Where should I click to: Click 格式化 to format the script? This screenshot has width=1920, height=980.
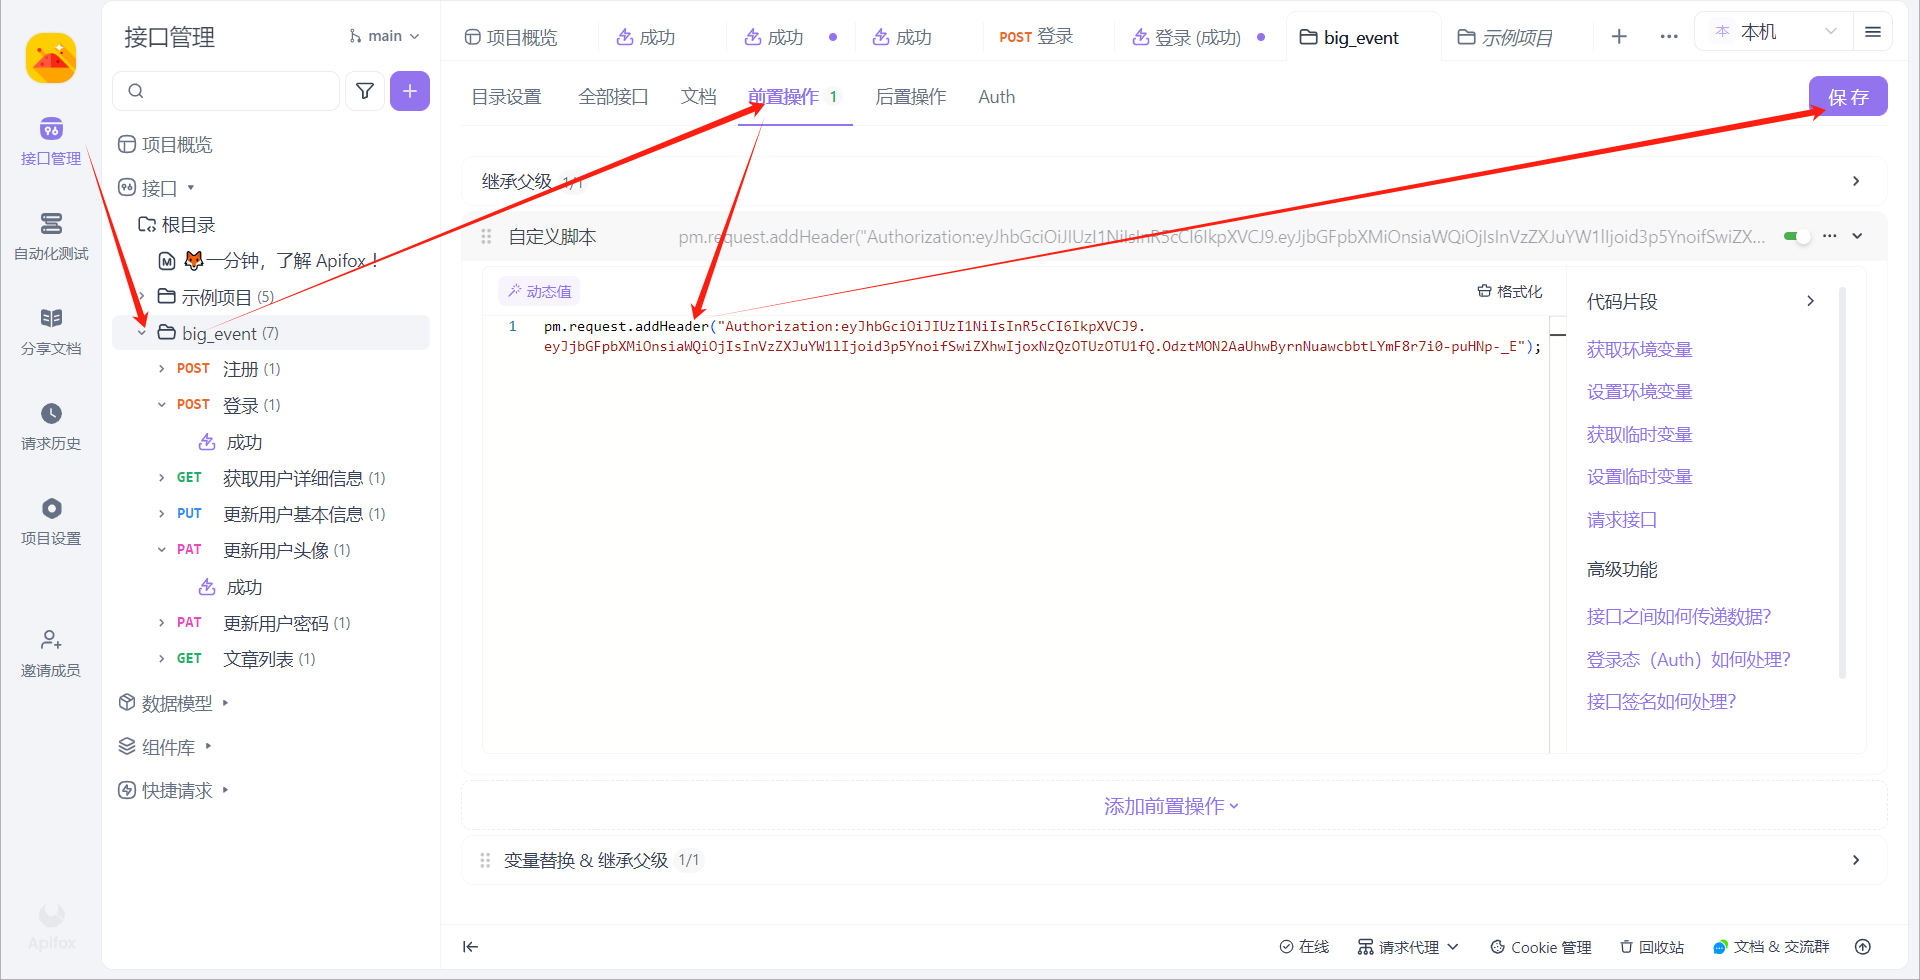pyautogui.click(x=1510, y=291)
